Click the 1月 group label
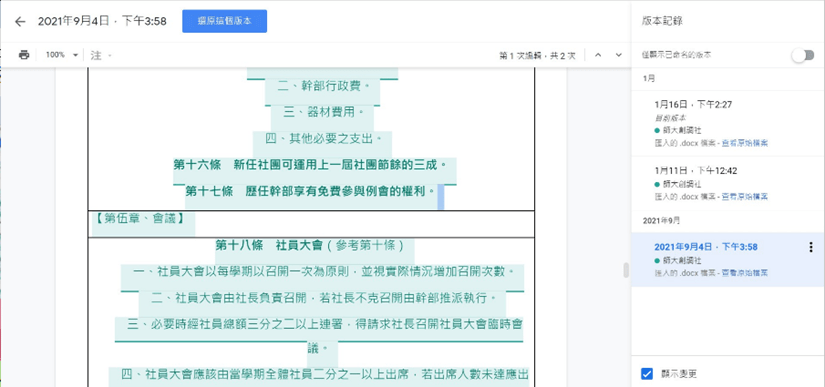825x387 pixels. [649, 78]
